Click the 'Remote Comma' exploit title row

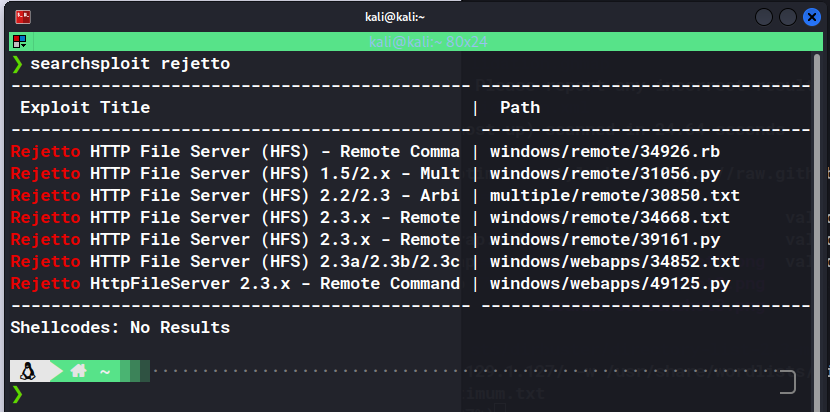[236, 152]
